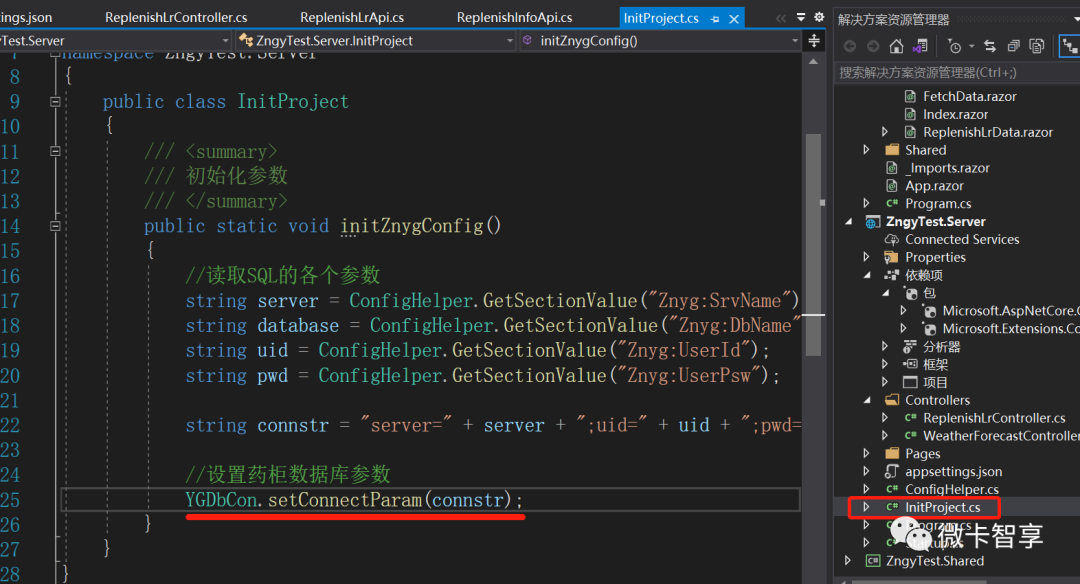The image size is (1080, 584).
Task: Toggle Show All Files icon
Action: 1037,46
